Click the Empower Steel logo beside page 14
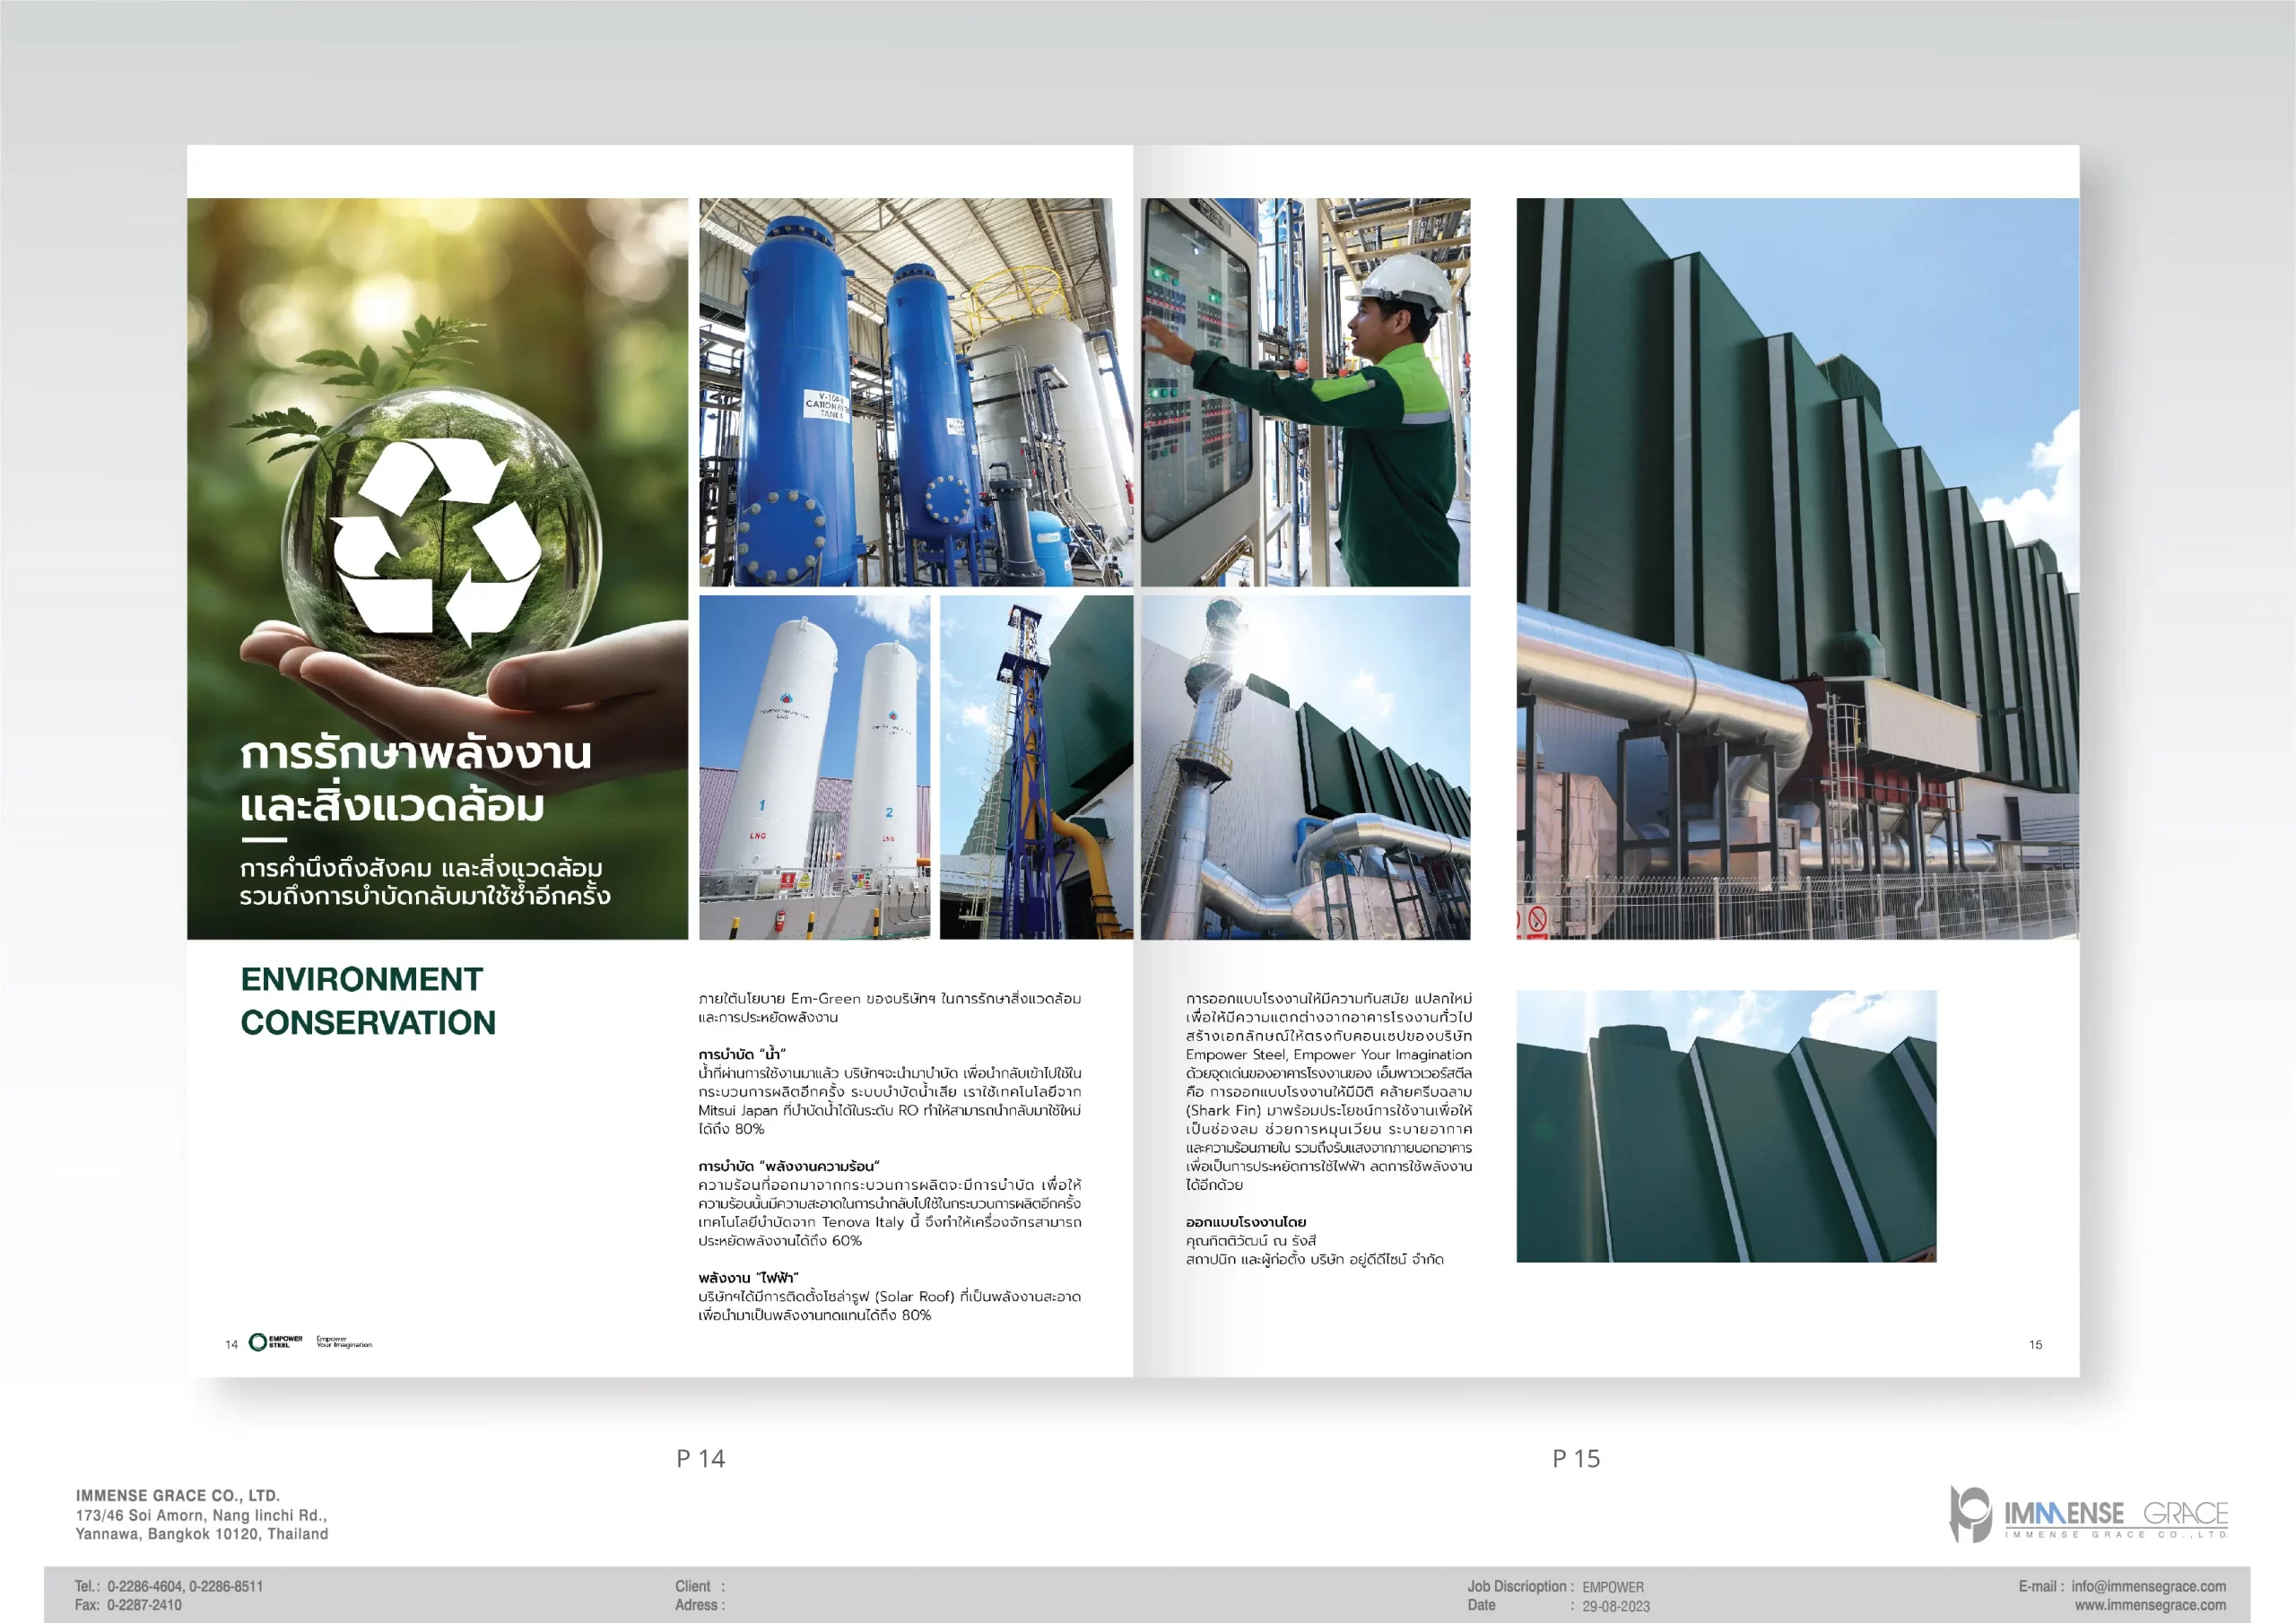Image resolution: width=2296 pixels, height=1623 pixels. click(x=275, y=1342)
